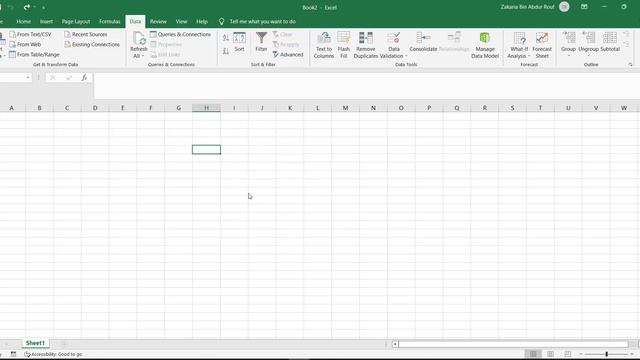Open Recent Sources
Viewport: 640px width, 360px height.
[86, 34]
